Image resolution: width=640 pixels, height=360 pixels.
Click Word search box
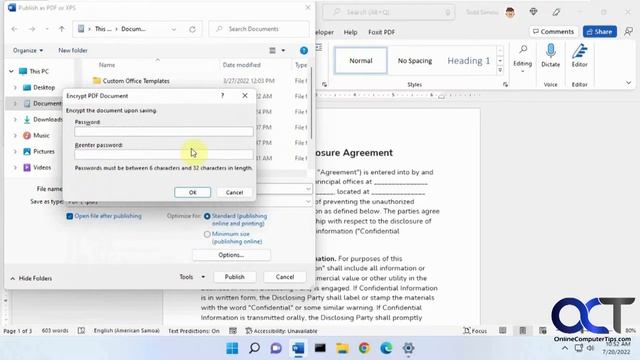coord(389,12)
